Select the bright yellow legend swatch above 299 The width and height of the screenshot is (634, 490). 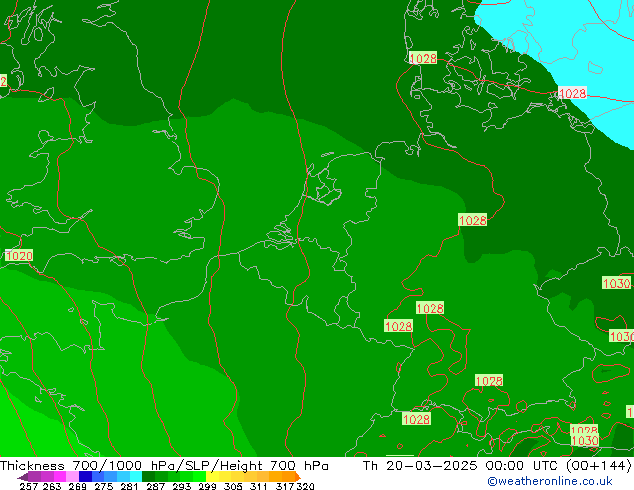212,476
